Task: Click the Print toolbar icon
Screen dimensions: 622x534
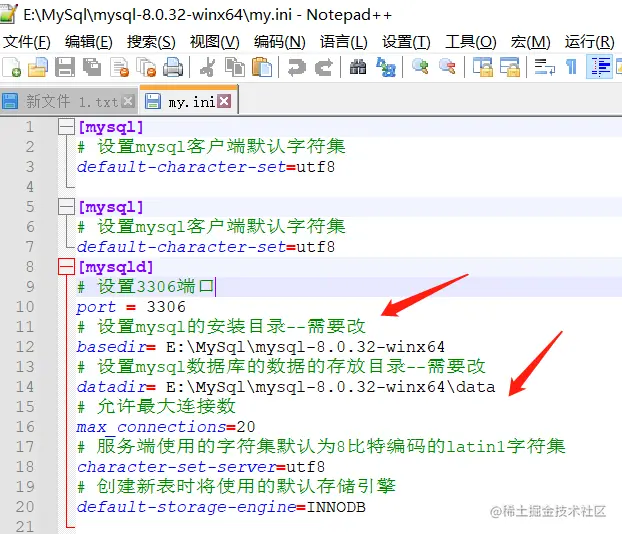Action: (x=173, y=67)
